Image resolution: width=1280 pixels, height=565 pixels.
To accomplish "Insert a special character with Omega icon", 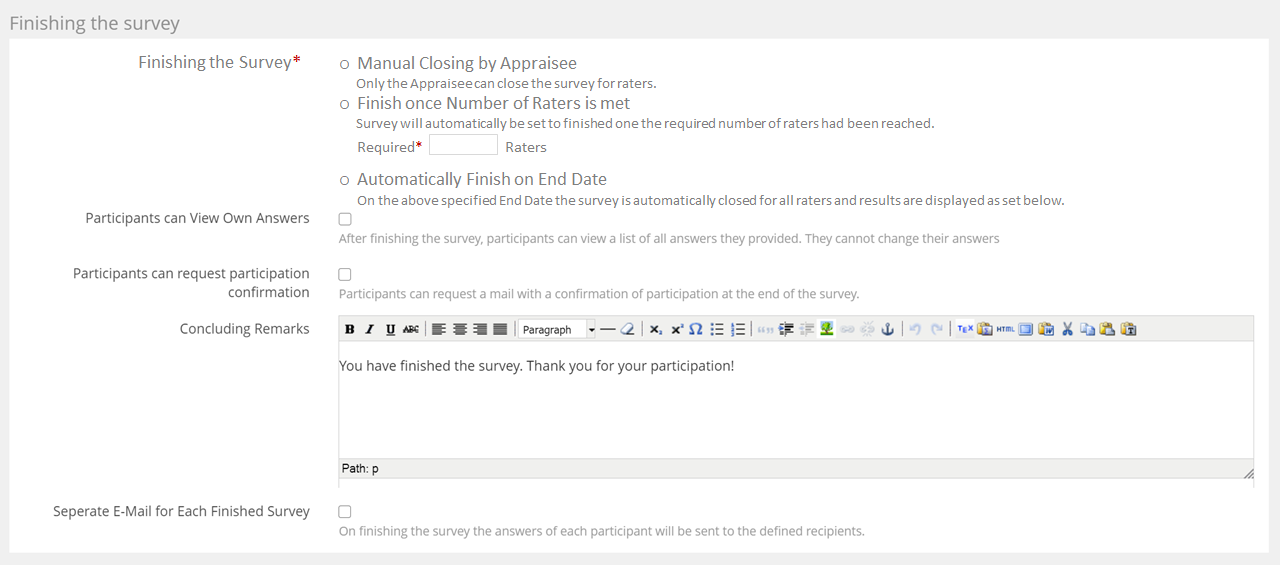I will point(696,329).
